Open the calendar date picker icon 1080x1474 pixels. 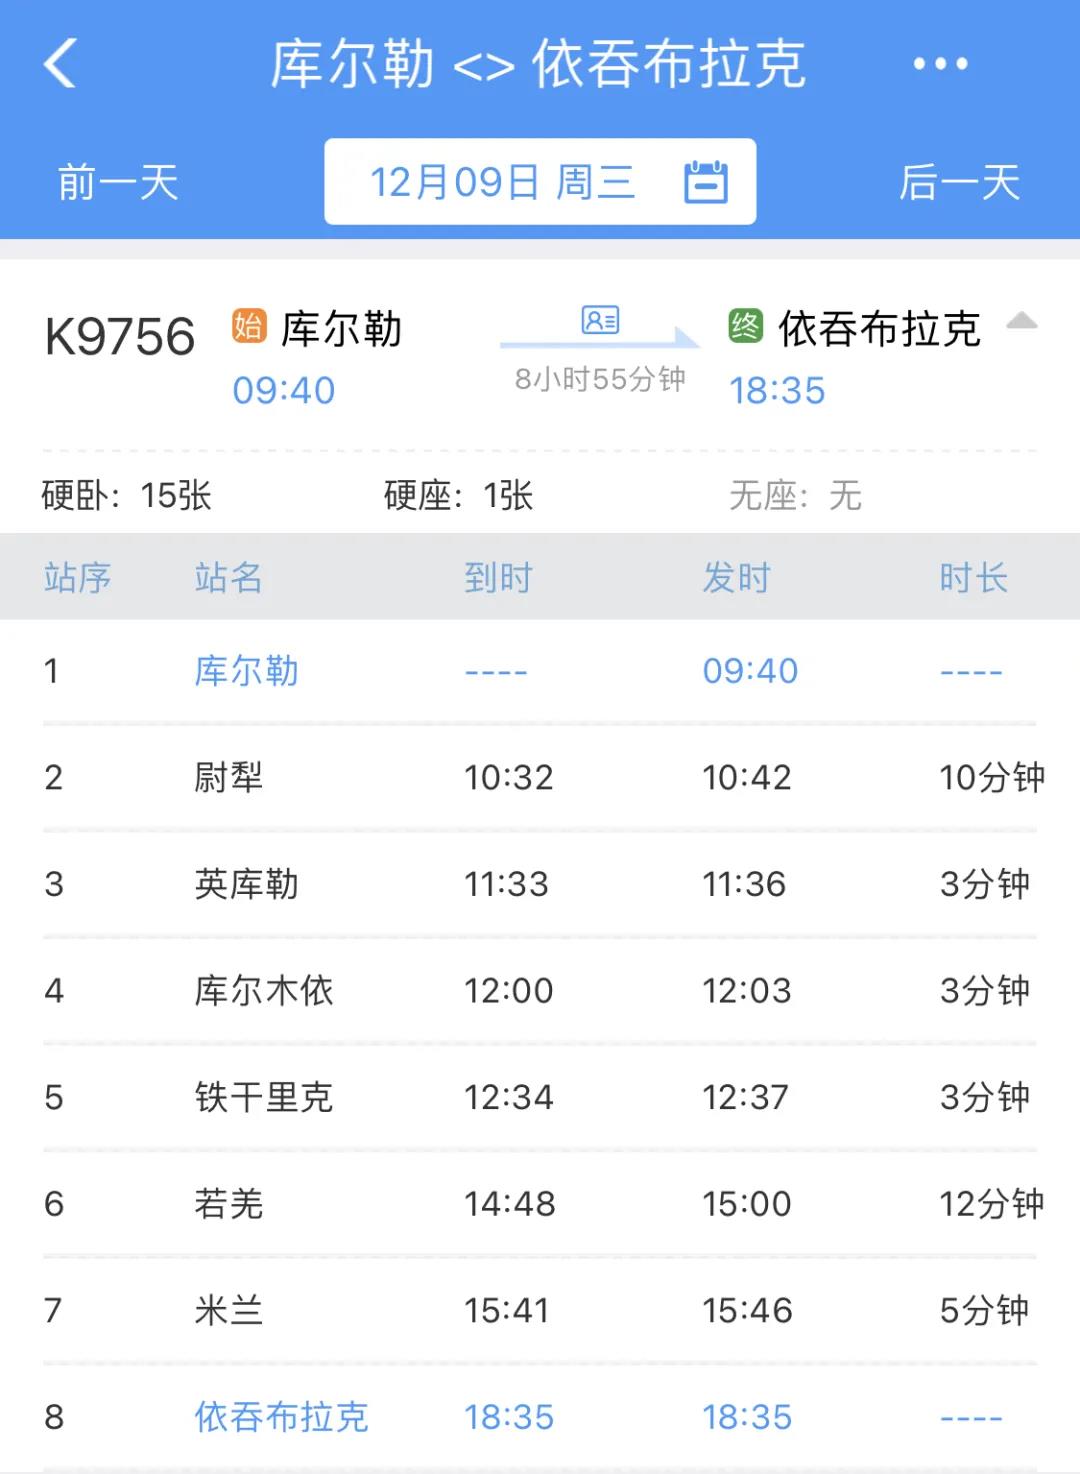(x=705, y=182)
